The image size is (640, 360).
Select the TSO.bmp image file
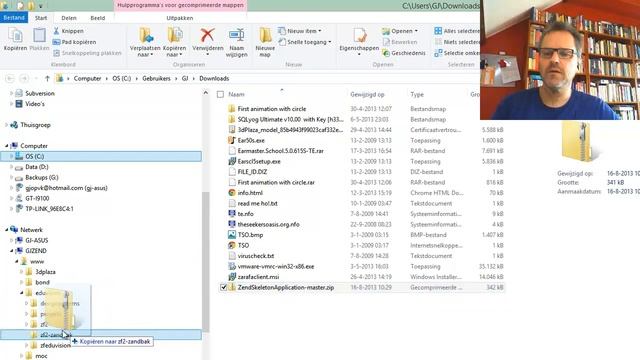pyautogui.click(x=250, y=235)
